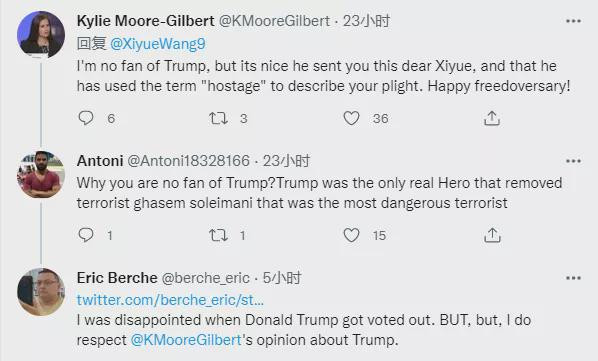
Task: Share Kylie Moore-Gilbert's tweet
Action: 492,118
